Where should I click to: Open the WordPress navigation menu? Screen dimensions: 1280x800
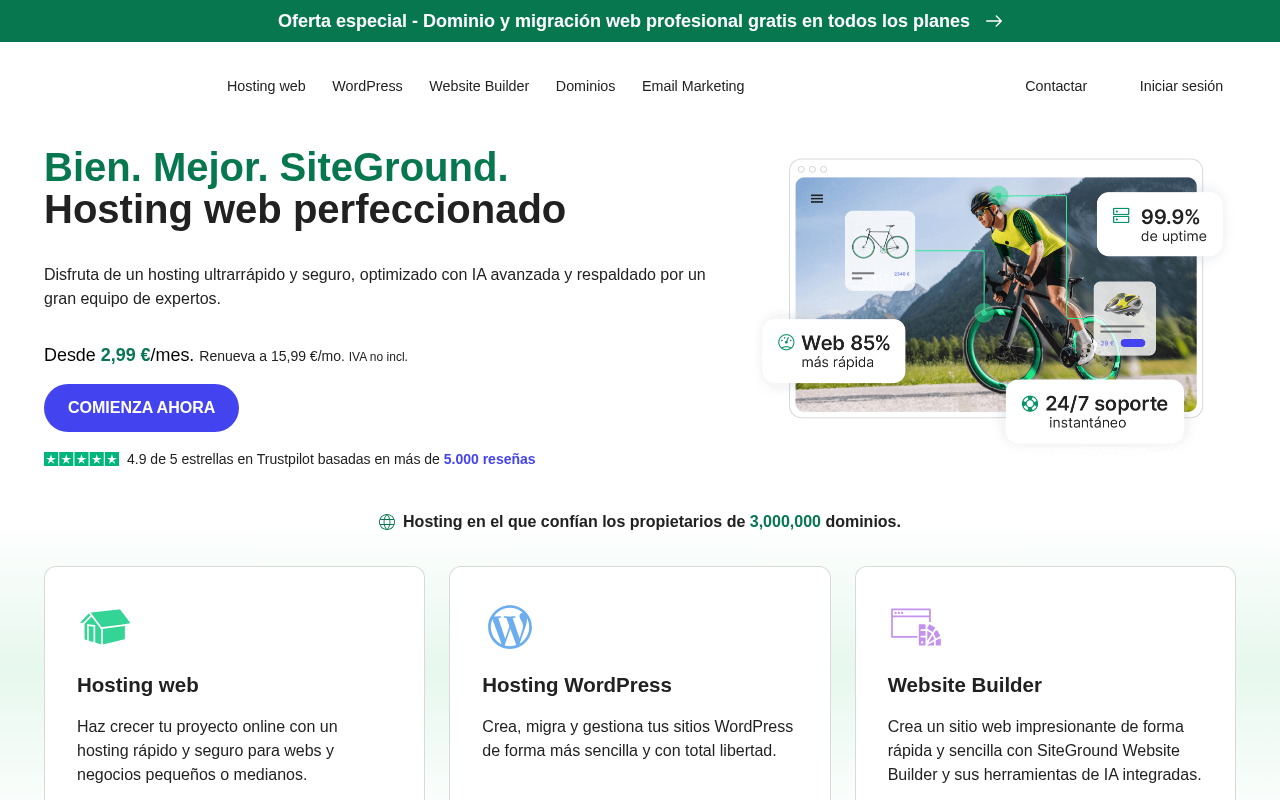click(x=367, y=86)
